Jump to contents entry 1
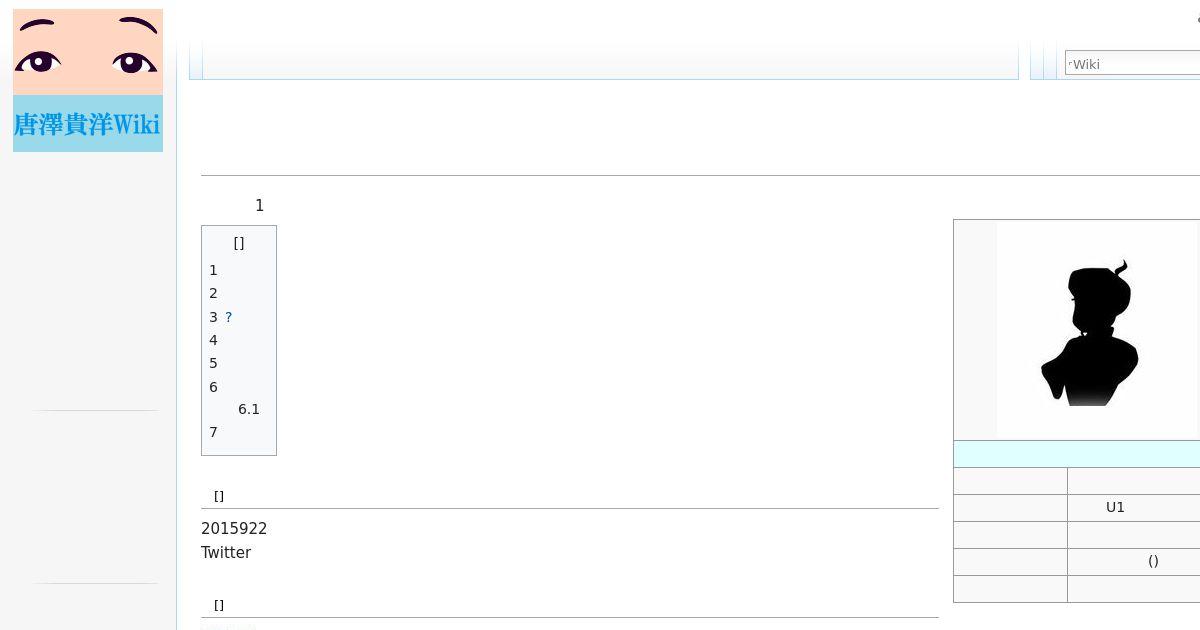Viewport: 1200px width, 630px height. click(213, 270)
